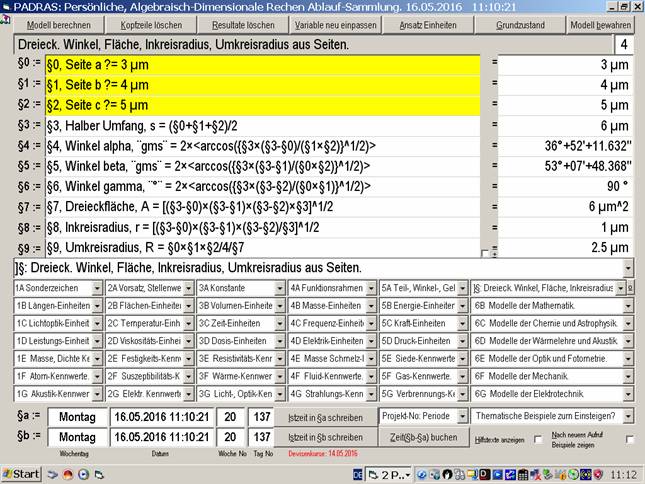Click the calculator grid icon in system tray
645x484 pixels.
tap(523, 475)
